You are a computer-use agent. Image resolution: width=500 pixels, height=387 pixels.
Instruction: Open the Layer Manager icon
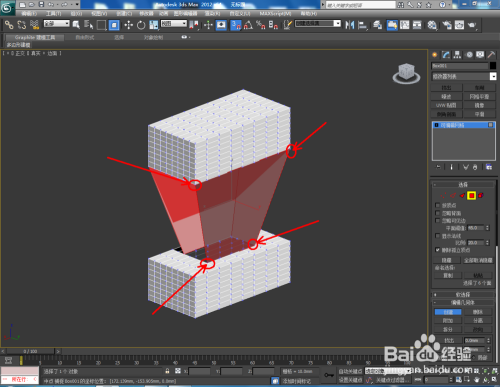377,25
